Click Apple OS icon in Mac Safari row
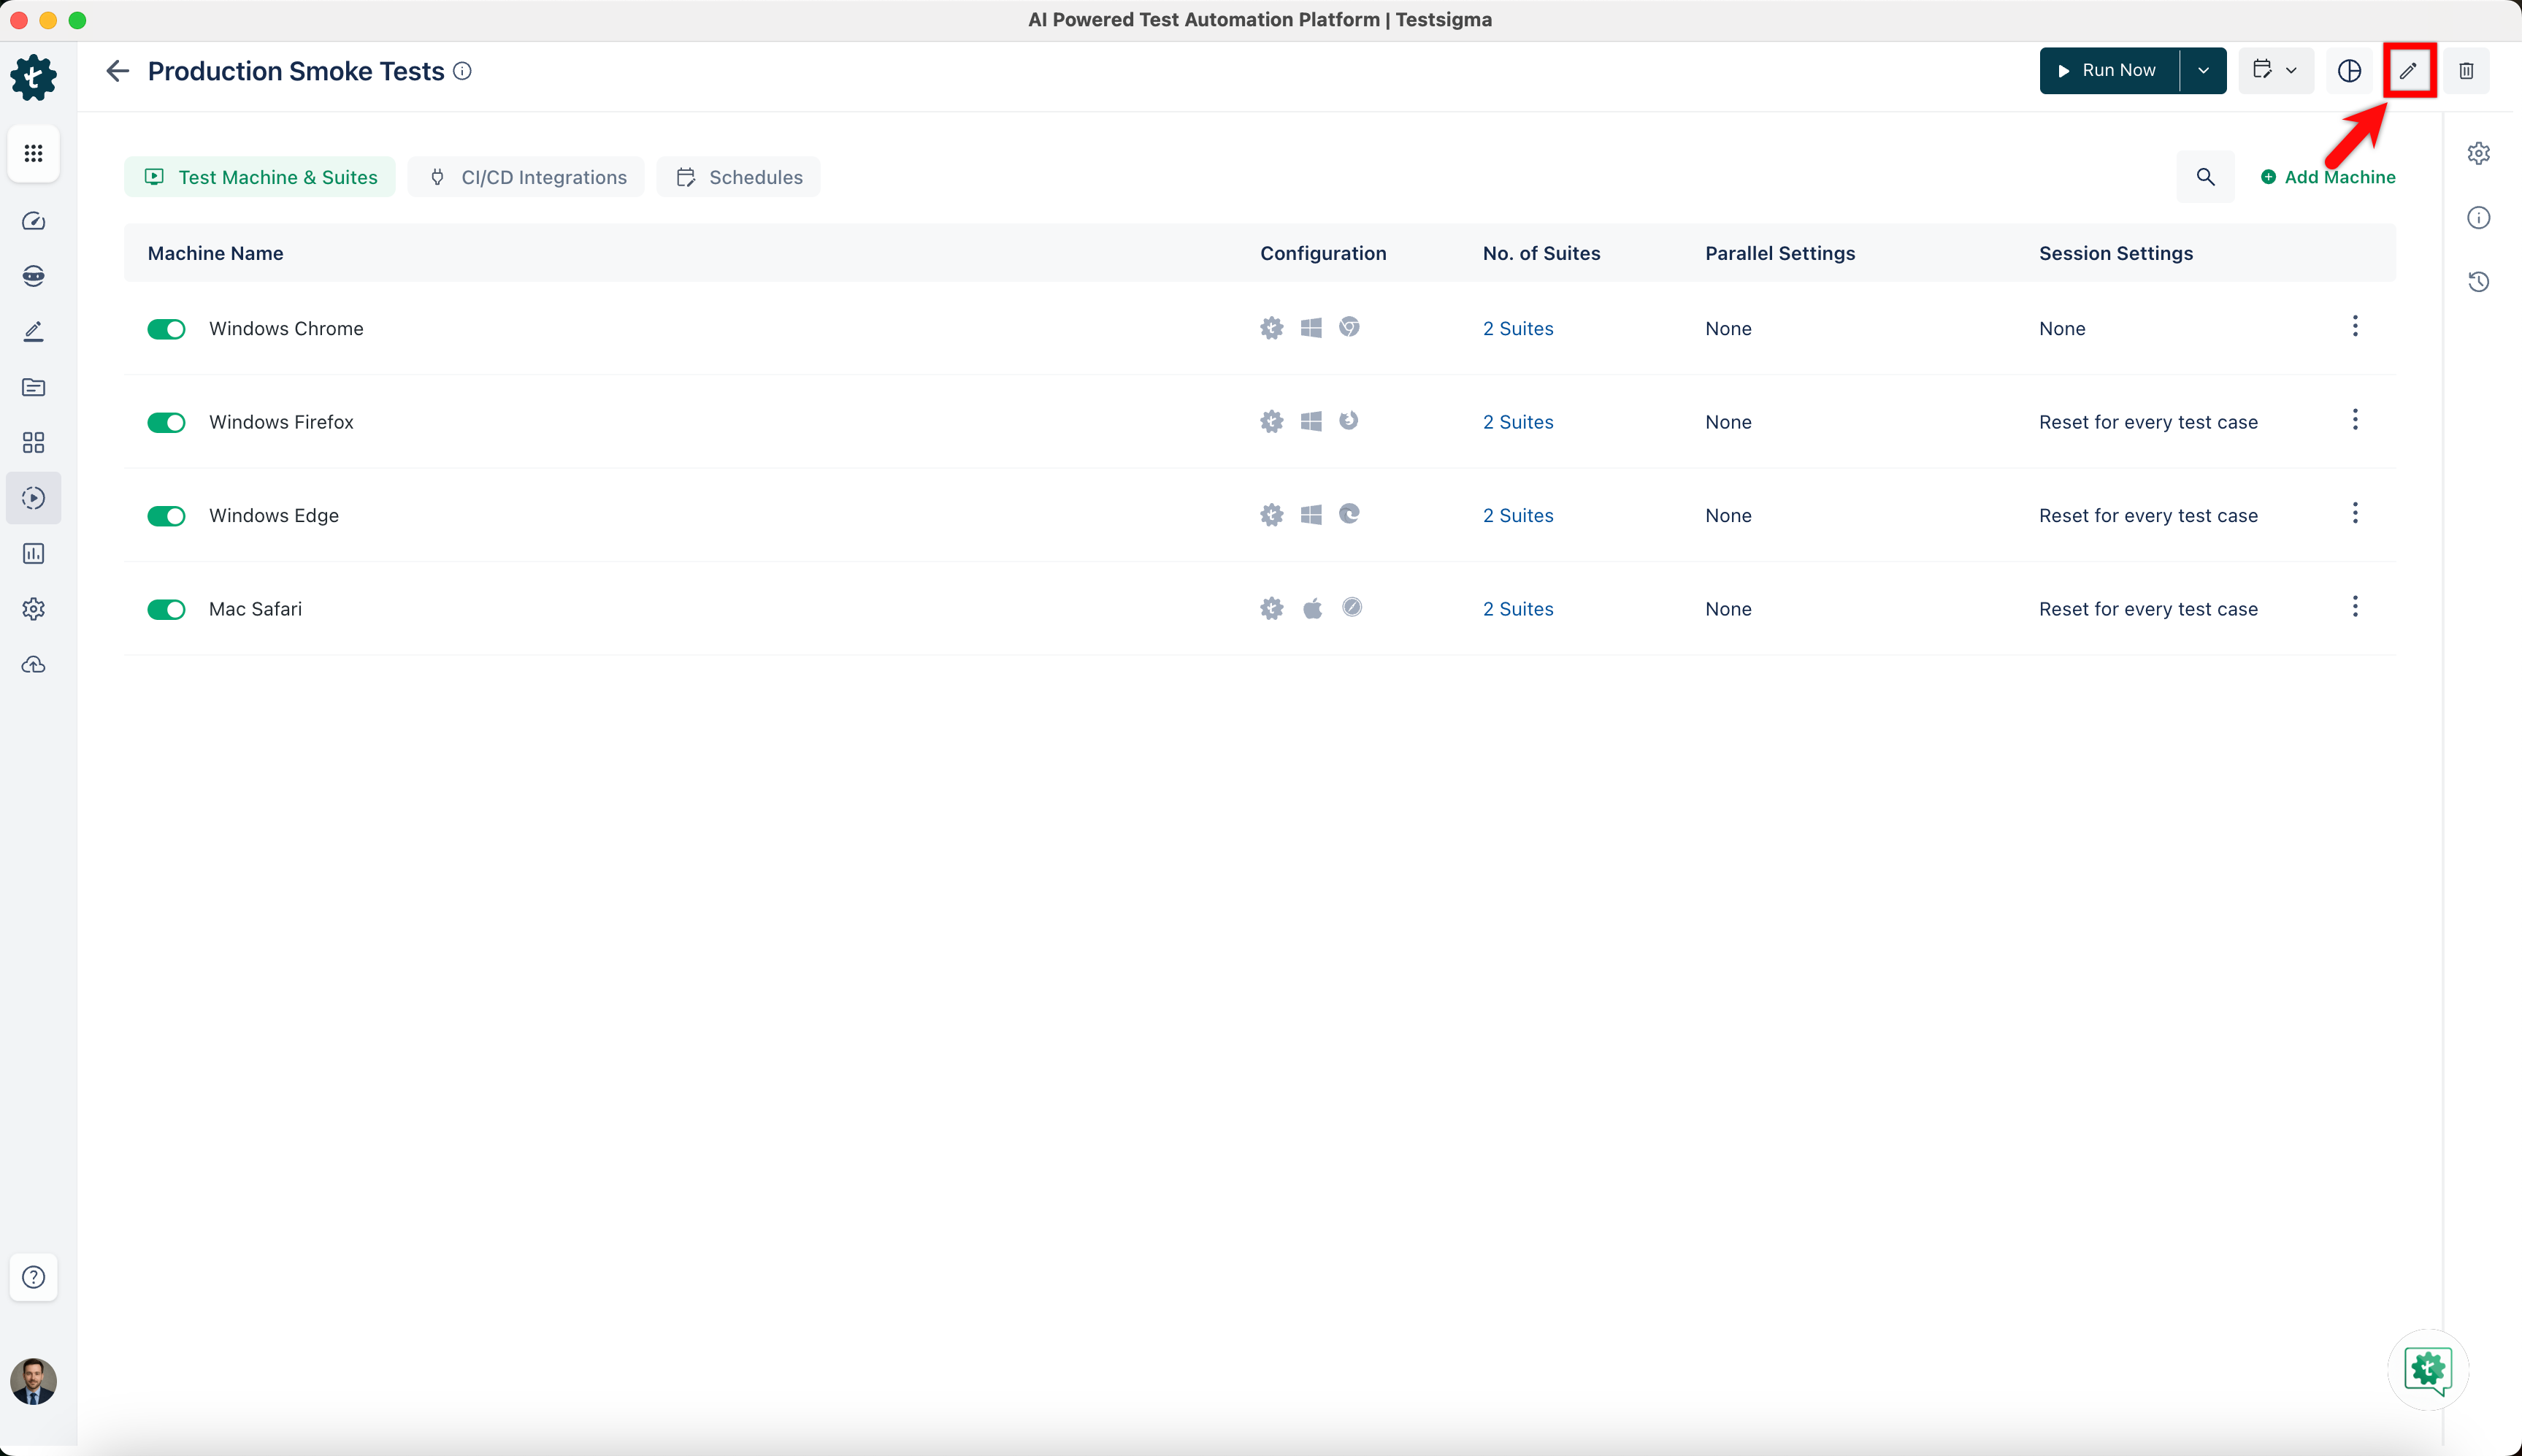This screenshot has height=1456, width=2522. point(1312,608)
